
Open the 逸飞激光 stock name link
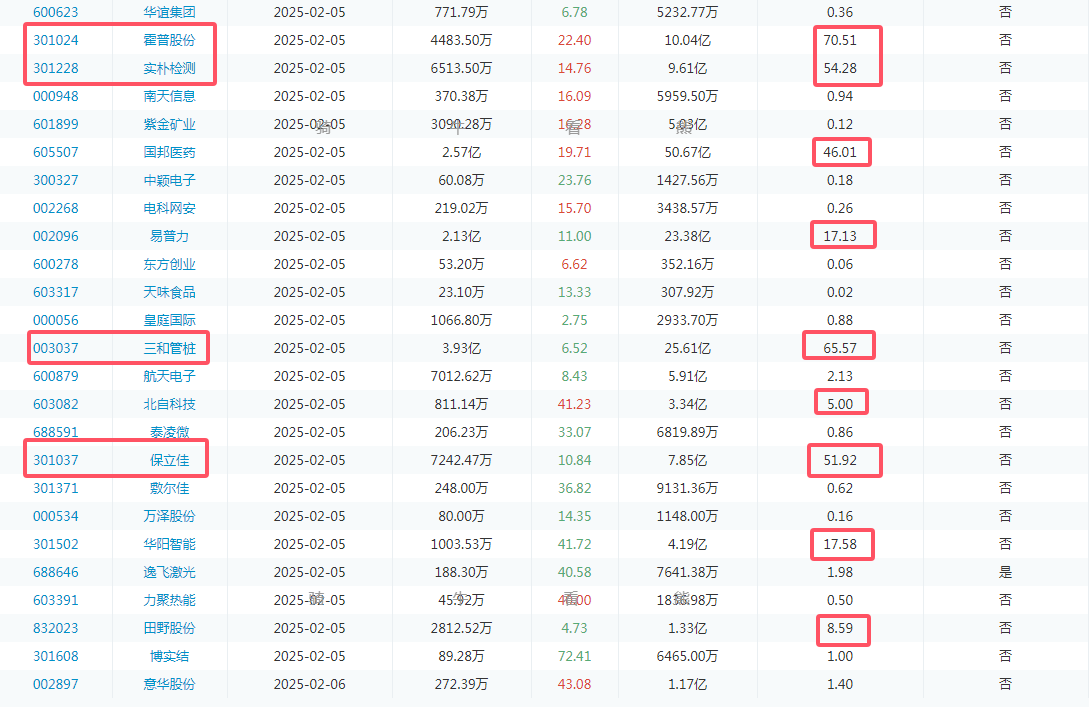169,572
